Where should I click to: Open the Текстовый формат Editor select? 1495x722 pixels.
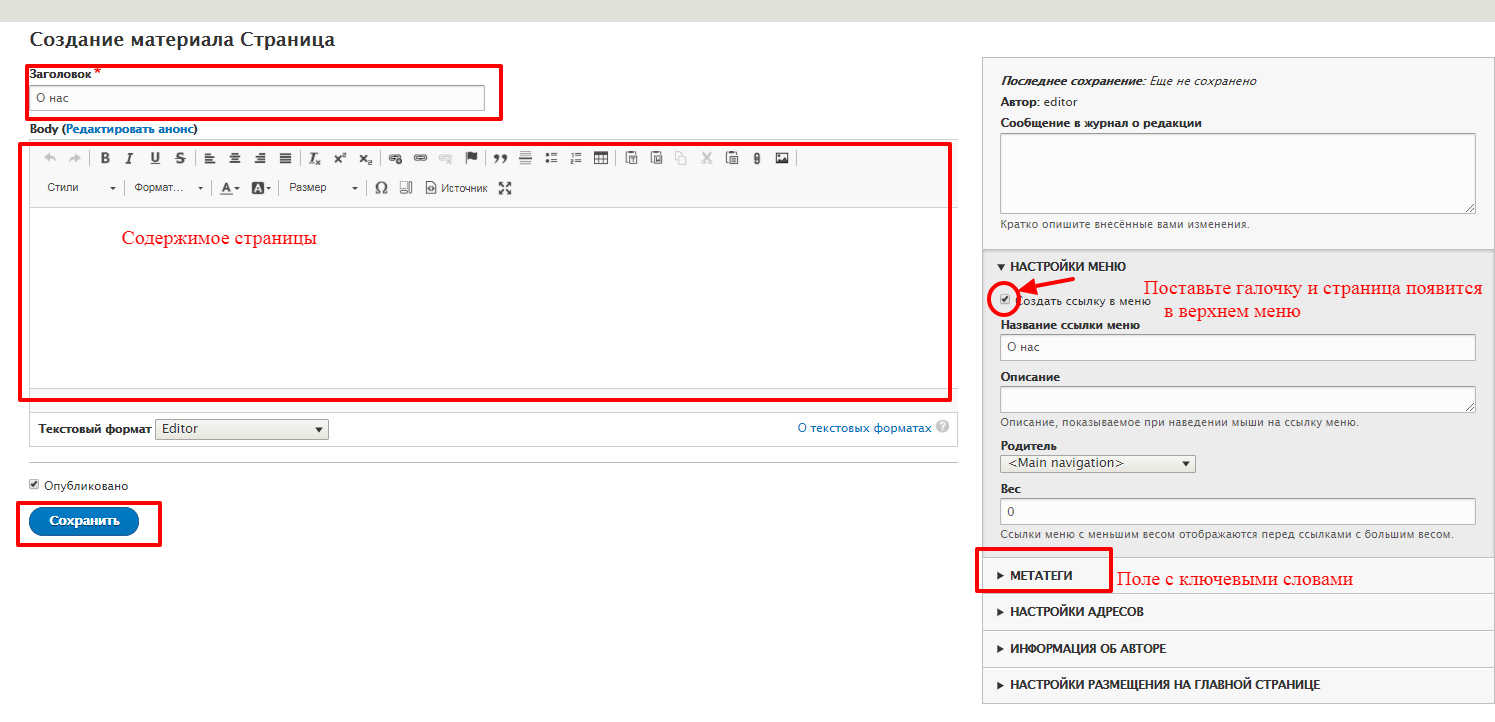pos(242,429)
